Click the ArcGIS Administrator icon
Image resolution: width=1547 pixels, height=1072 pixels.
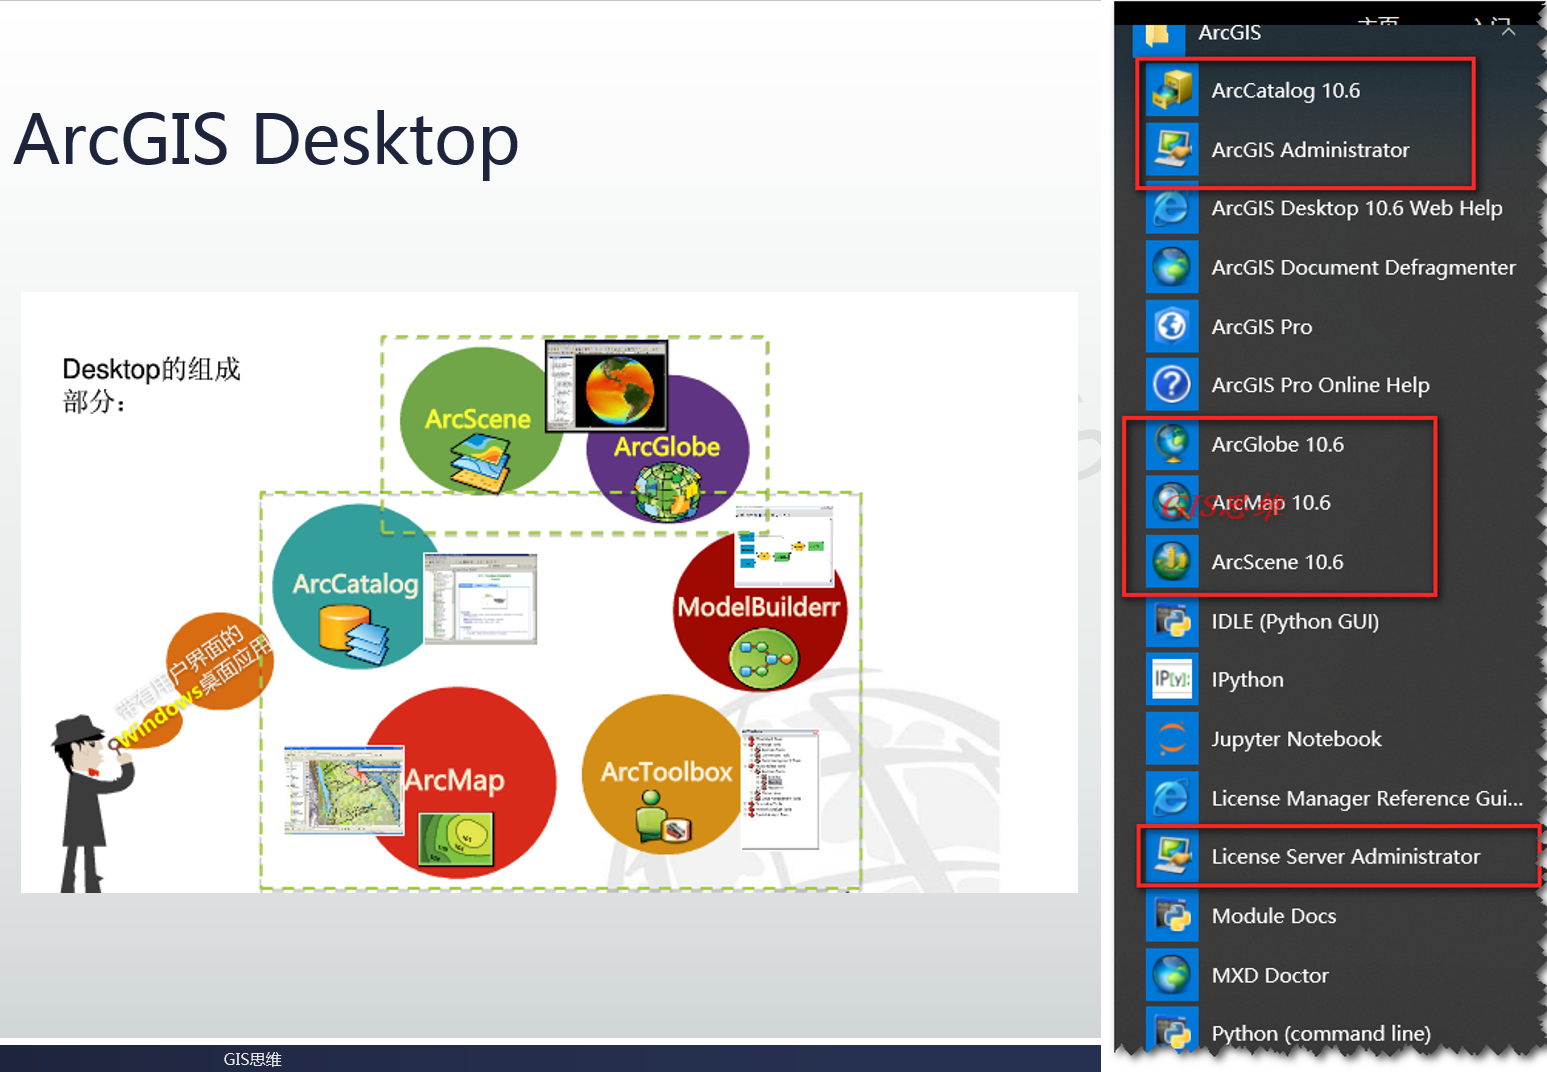tap(1171, 149)
